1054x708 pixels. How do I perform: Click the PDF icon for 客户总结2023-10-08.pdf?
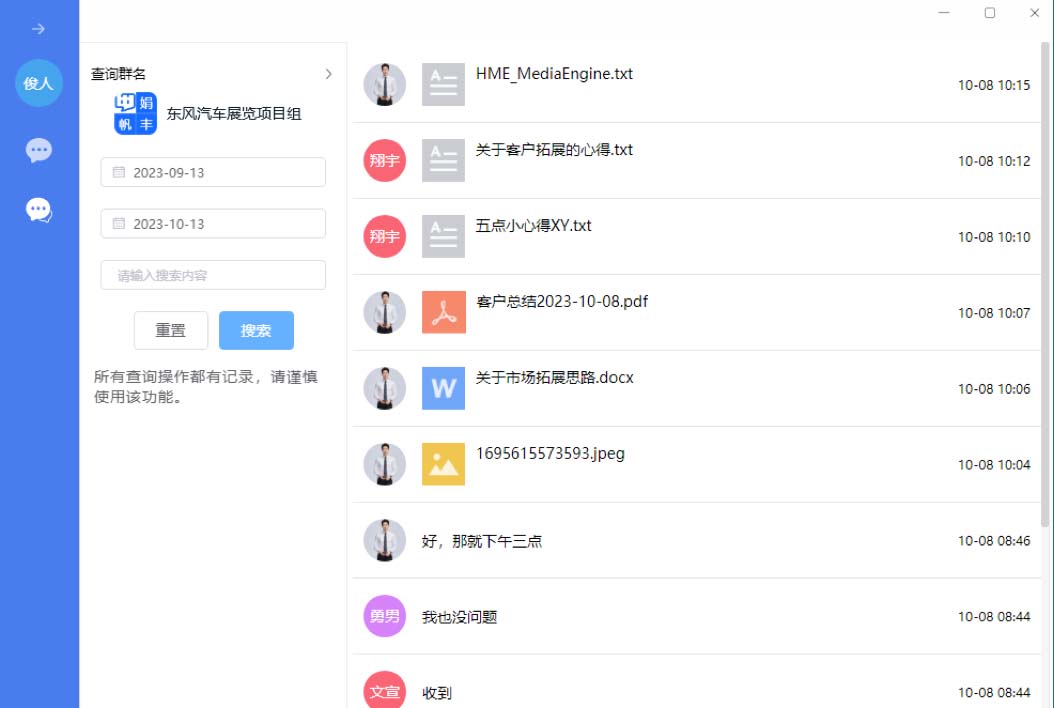pyautogui.click(x=443, y=313)
